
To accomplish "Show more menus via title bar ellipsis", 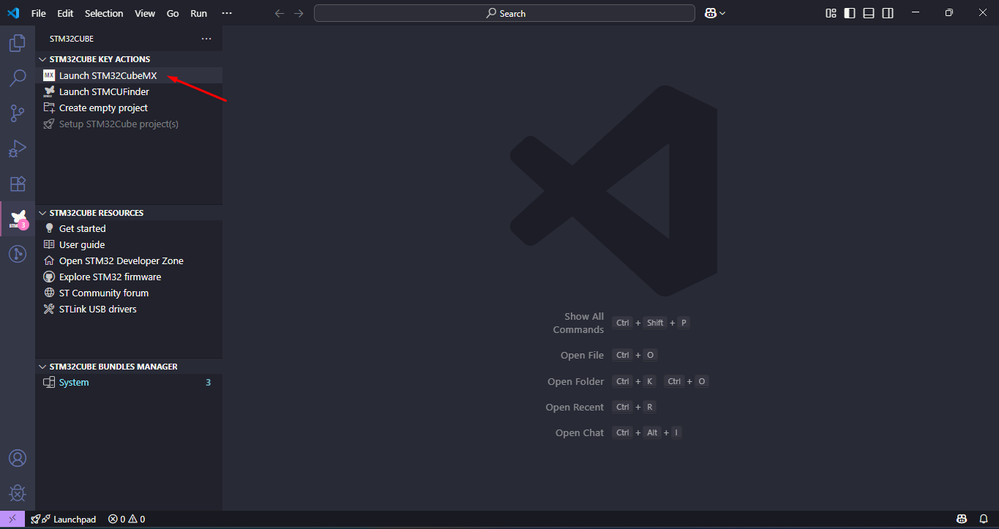I will (227, 13).
